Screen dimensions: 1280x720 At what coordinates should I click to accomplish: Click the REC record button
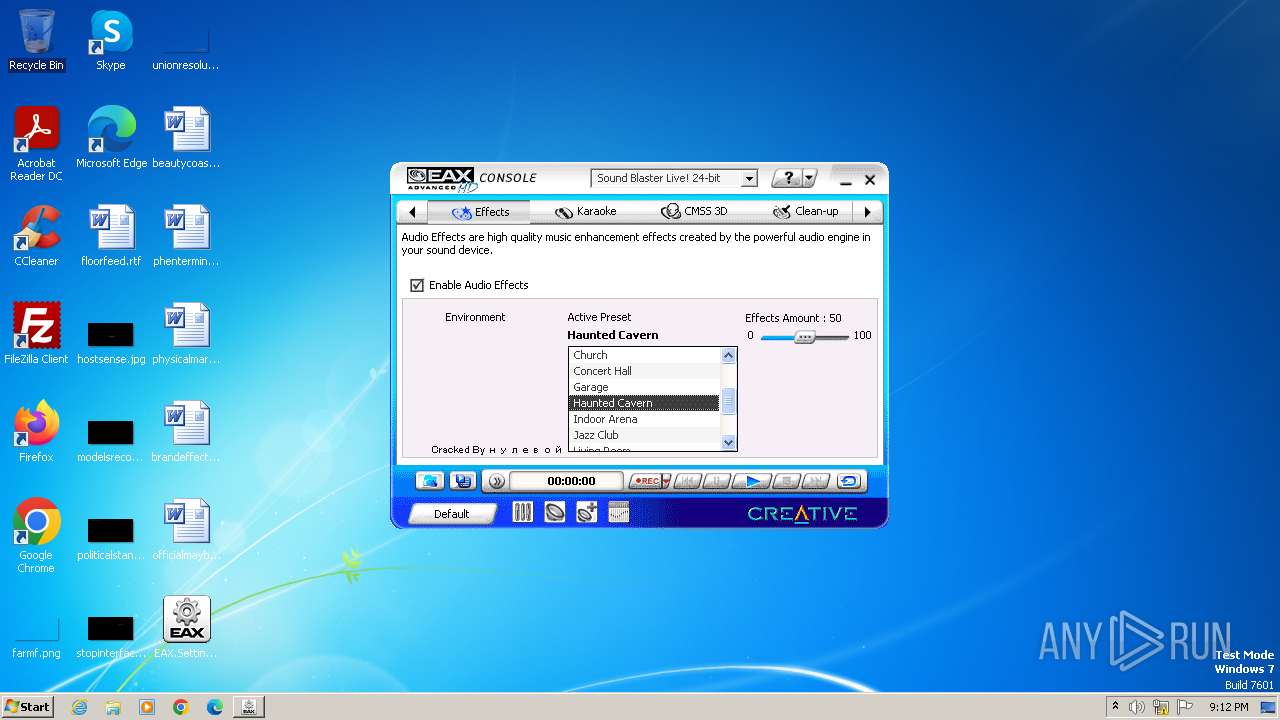point(646,481)
